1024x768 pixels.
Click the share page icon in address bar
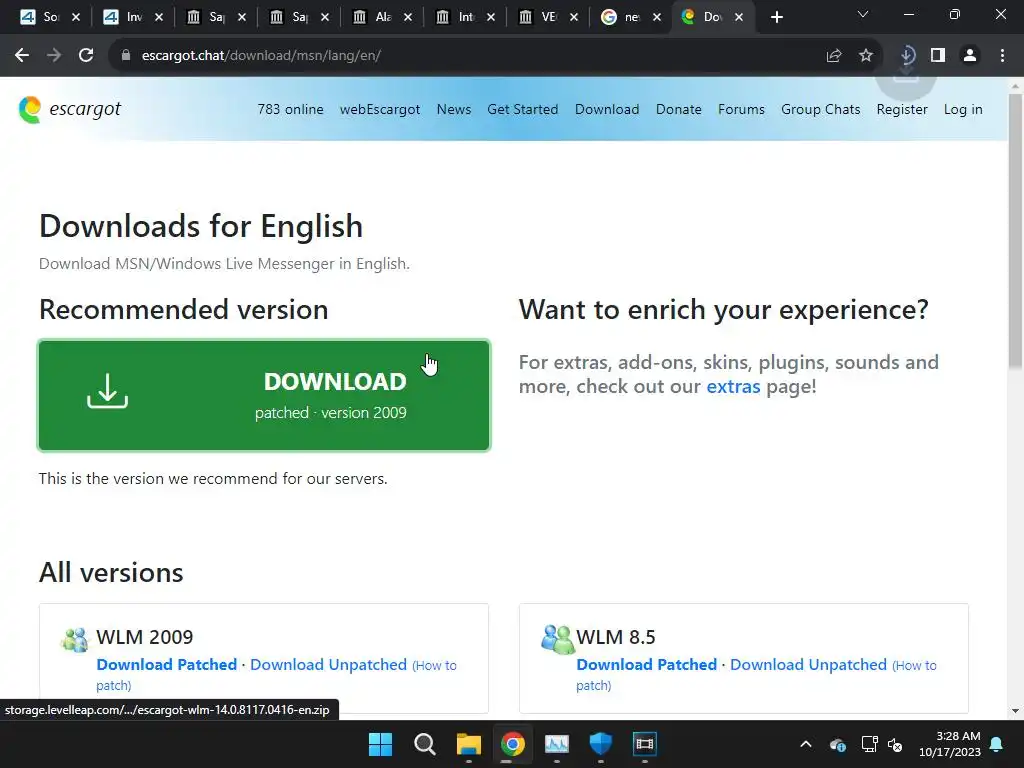834,56
